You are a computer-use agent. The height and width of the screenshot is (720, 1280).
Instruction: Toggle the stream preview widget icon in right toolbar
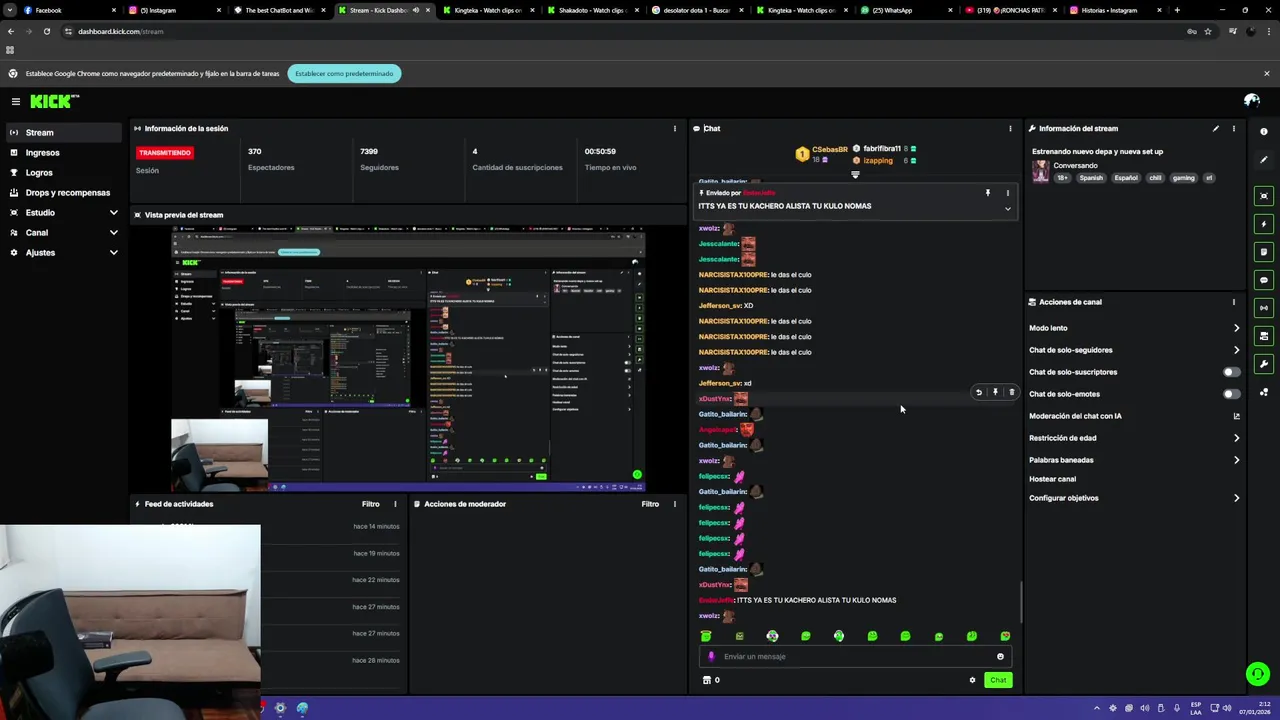pos(1264,196)
